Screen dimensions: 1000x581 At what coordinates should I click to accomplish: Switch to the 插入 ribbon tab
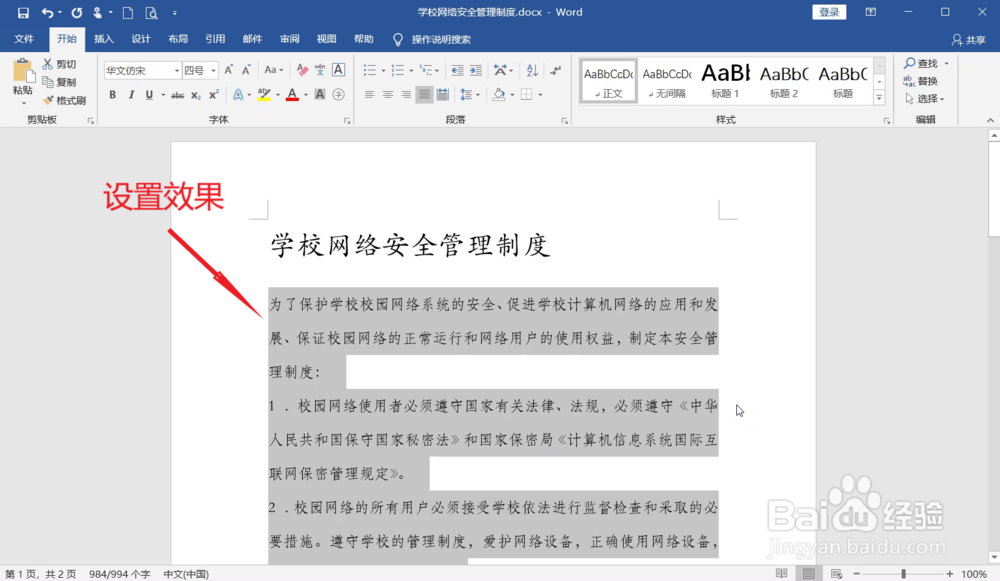point(104,38)
